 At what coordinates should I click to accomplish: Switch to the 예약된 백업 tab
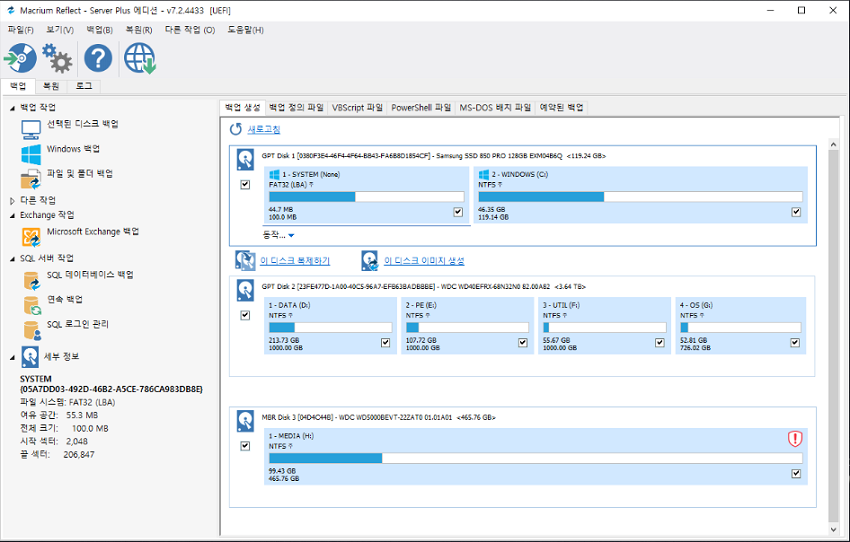tap(561, 107)
